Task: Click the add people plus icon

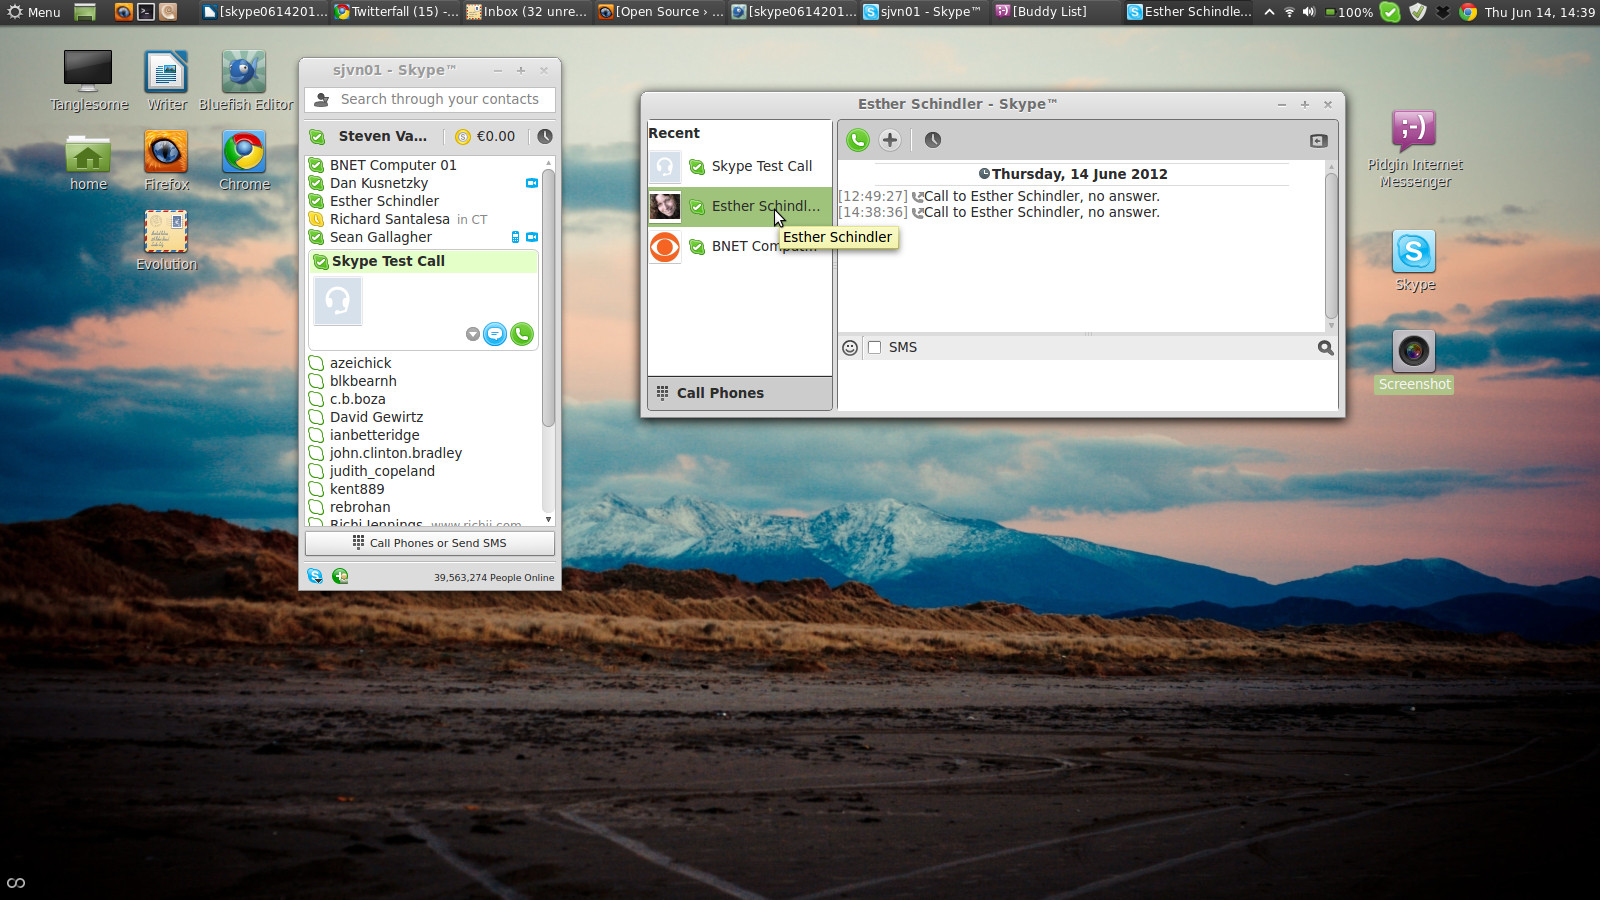Action: pyautogui.click(x=890, y=140)
